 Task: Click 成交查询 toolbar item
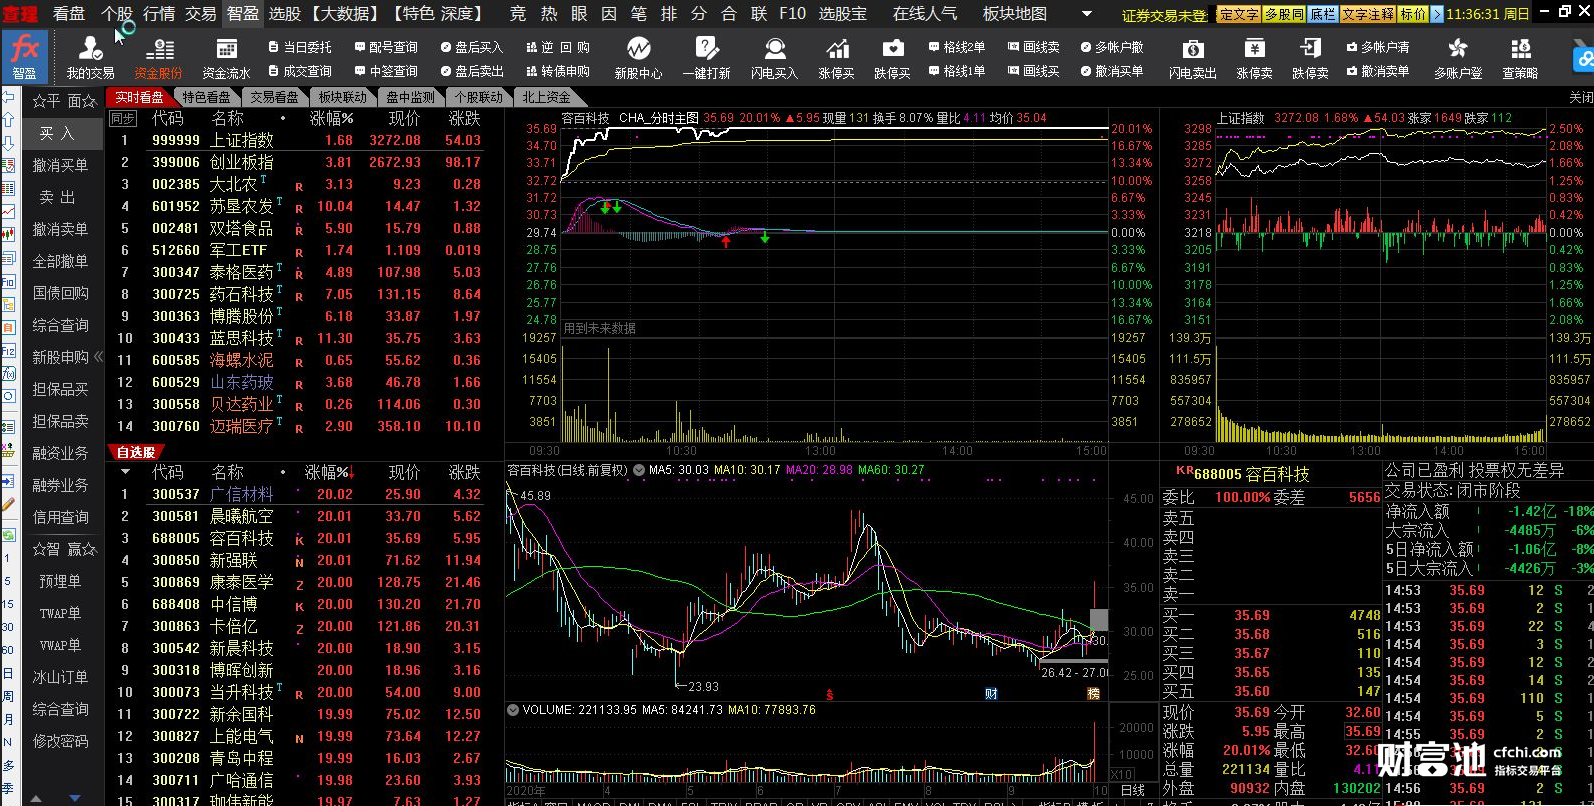(x=300, y=71)
